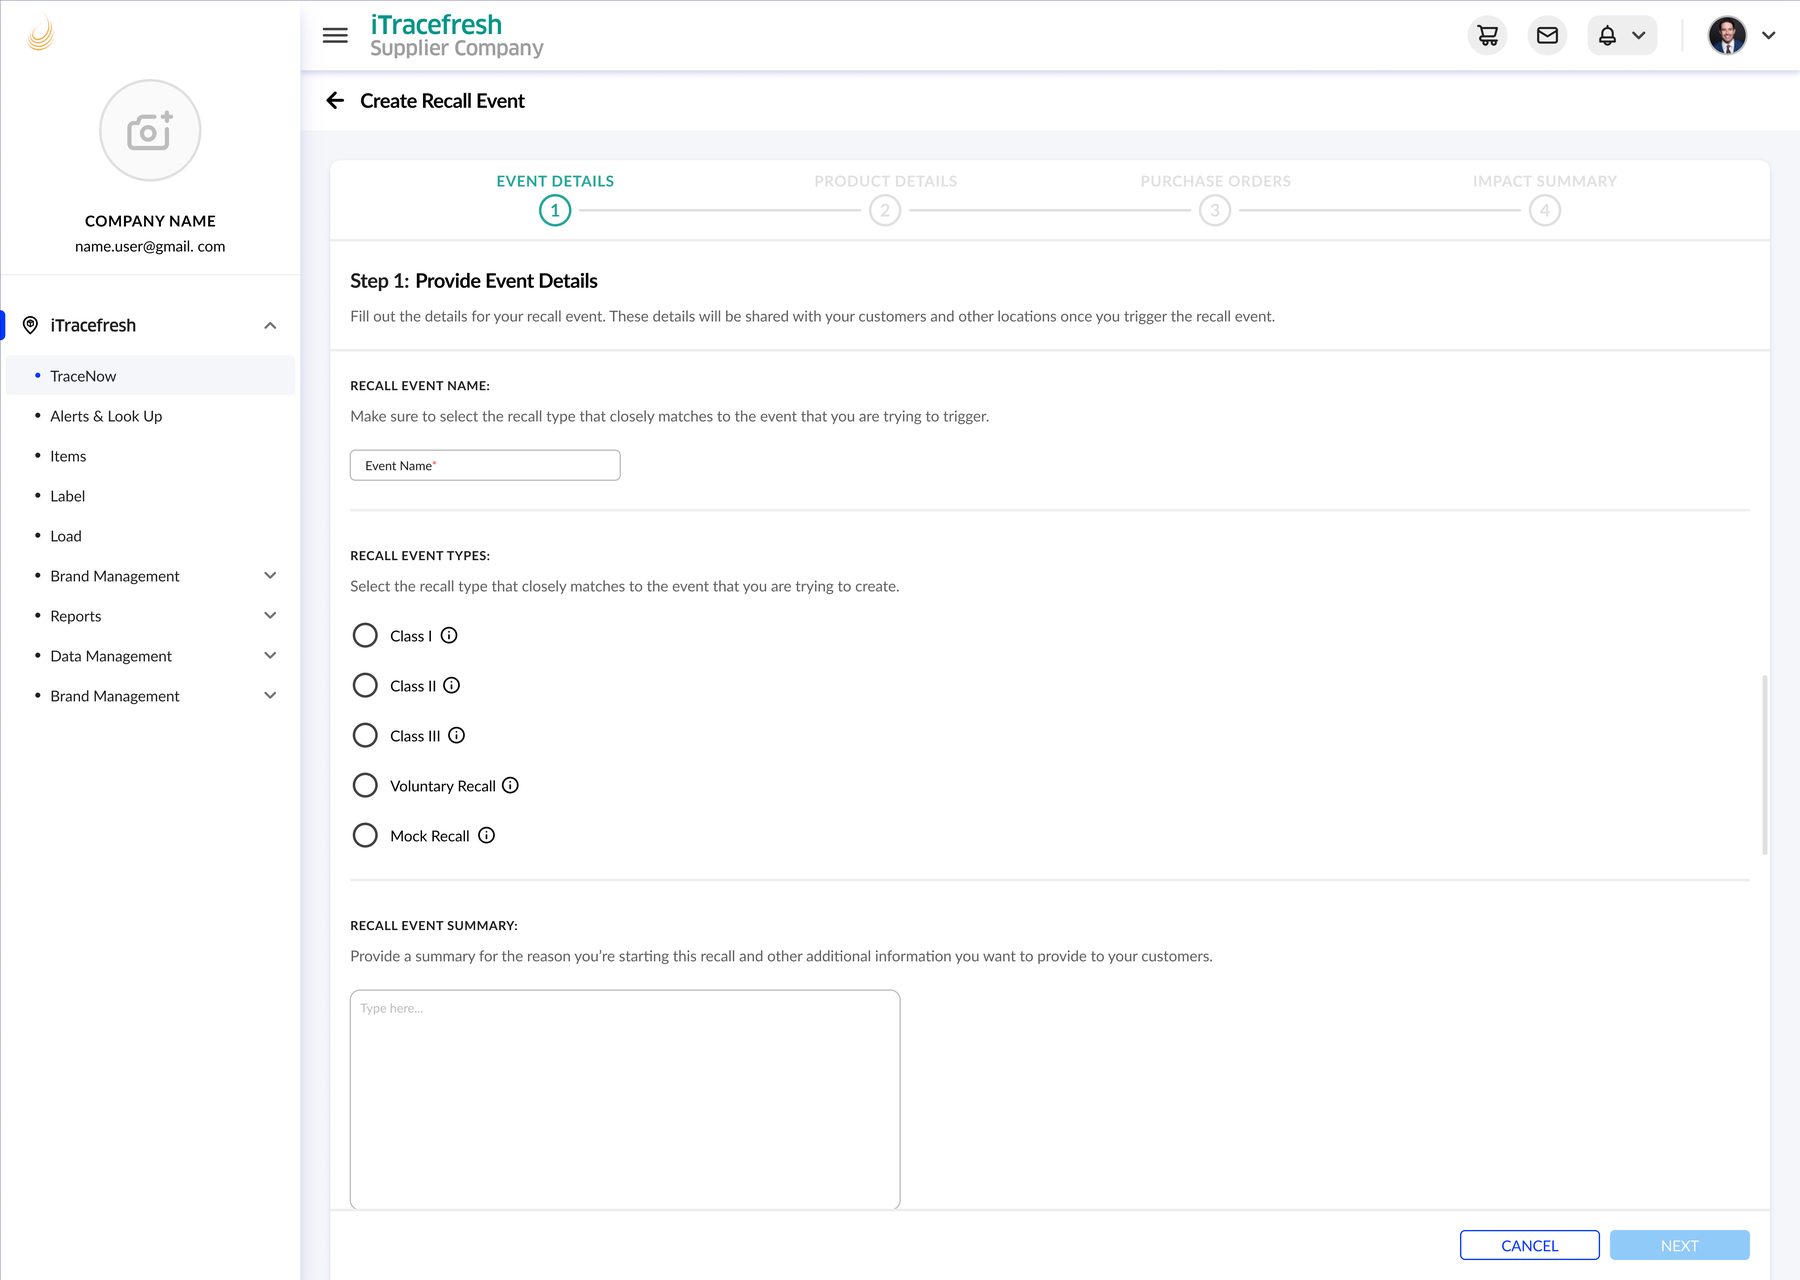Click the CANCEL button

point(1529,1245)
